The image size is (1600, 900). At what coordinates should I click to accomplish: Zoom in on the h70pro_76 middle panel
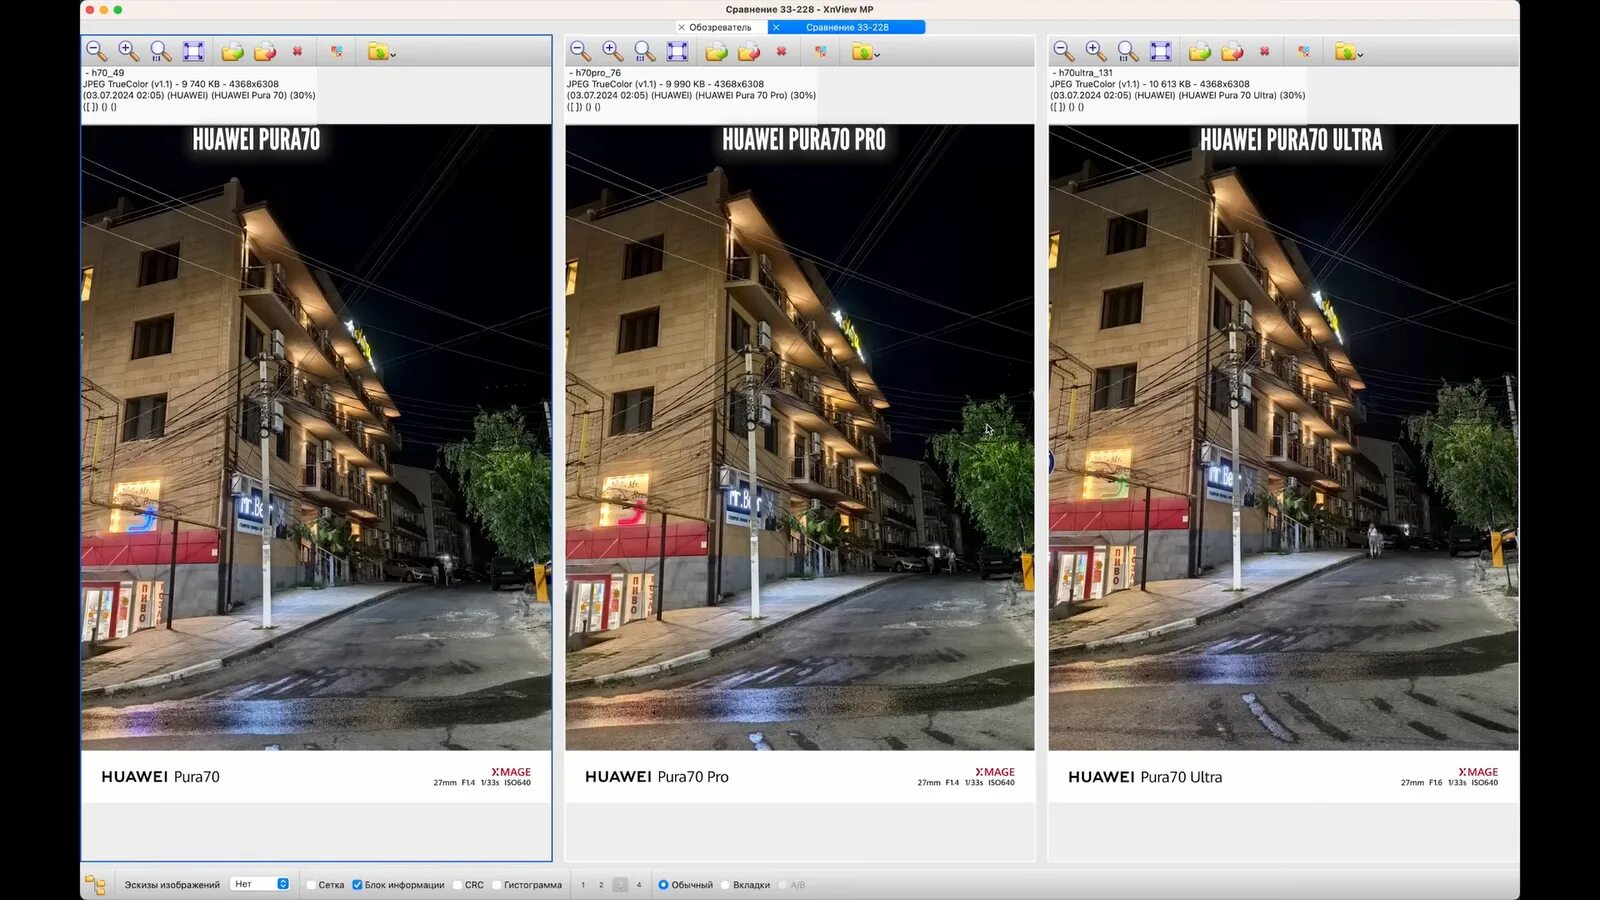613,51
